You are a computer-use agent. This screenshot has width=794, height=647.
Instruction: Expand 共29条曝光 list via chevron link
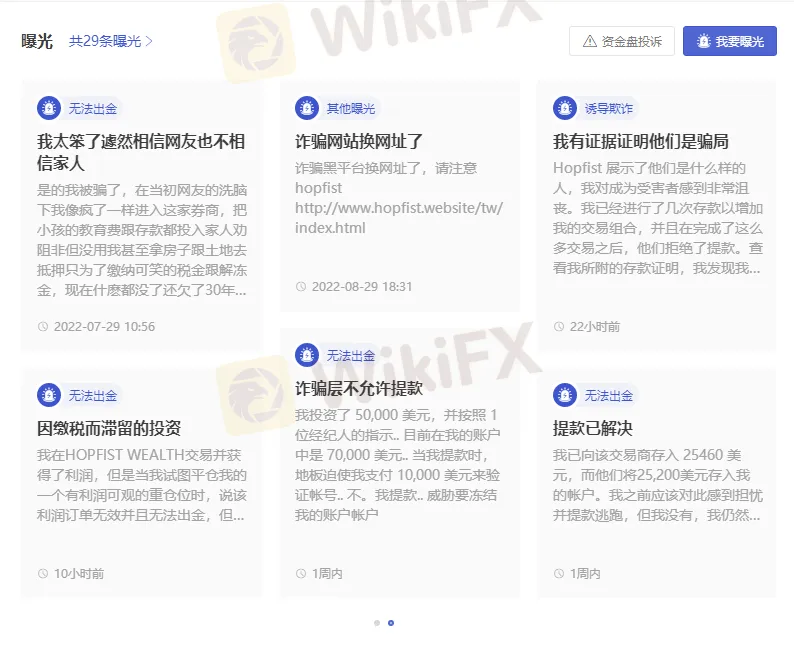click(x=111, y=41)
